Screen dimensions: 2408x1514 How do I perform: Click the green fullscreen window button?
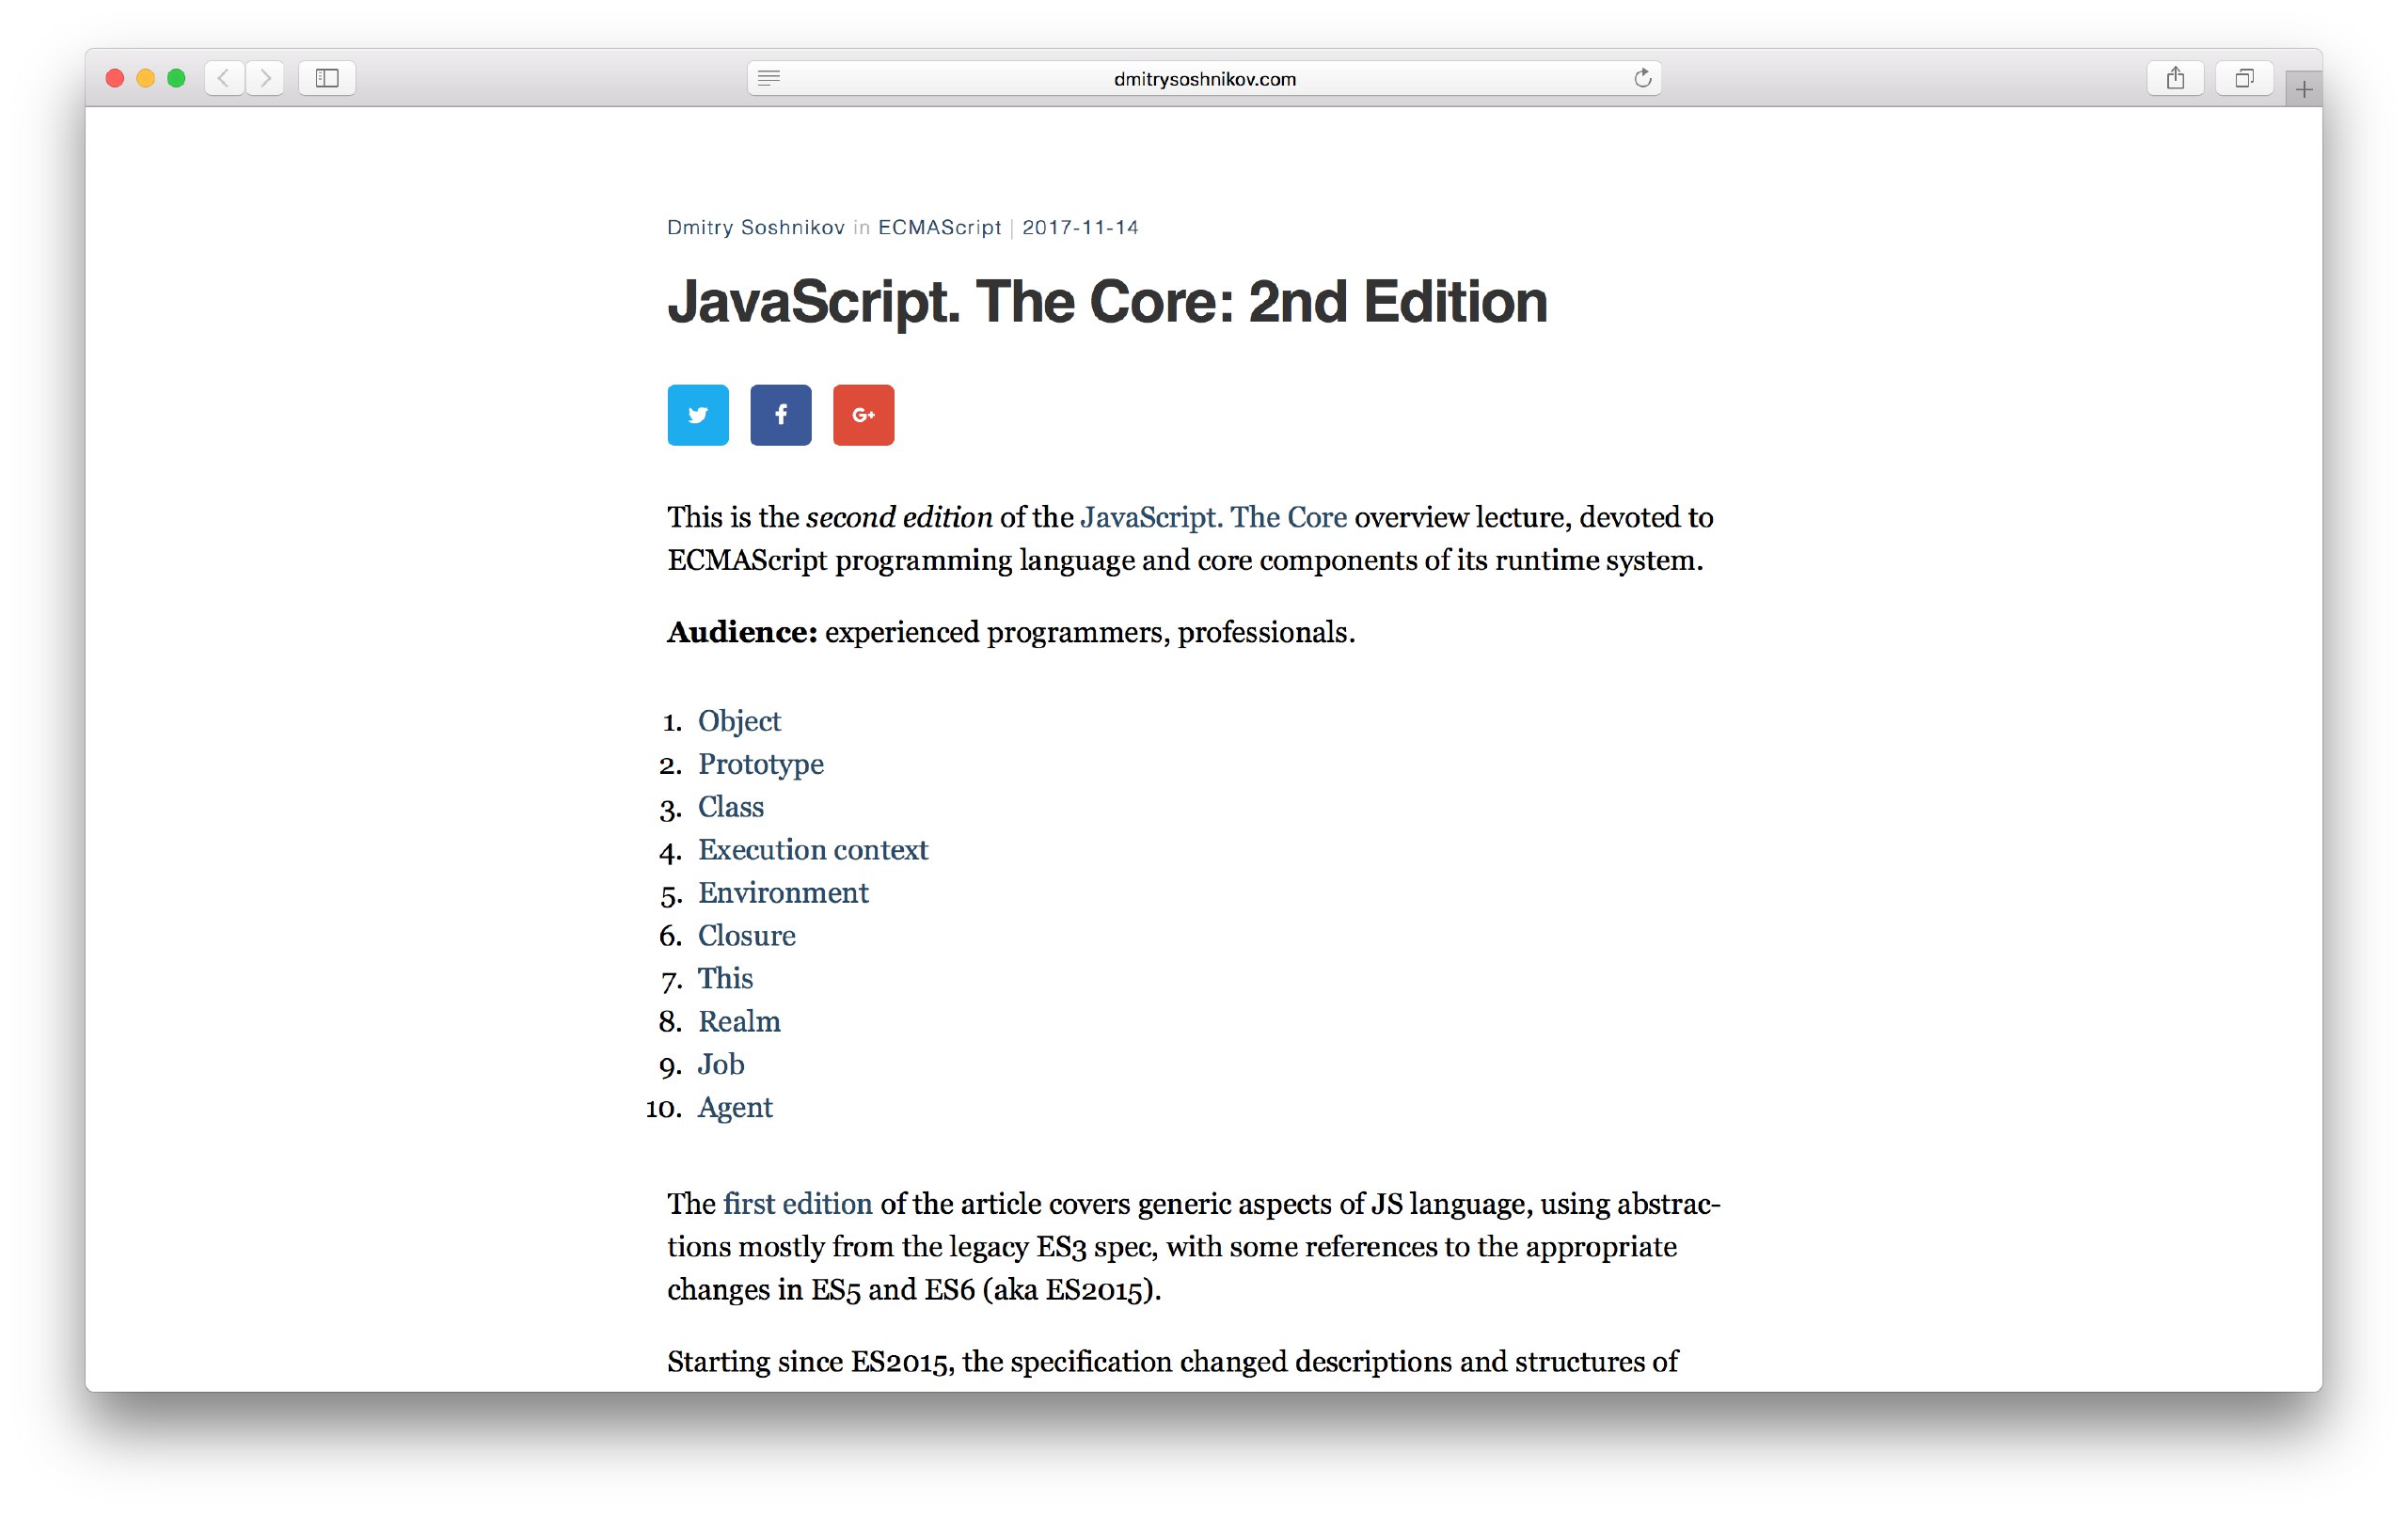tap(177, 78)
